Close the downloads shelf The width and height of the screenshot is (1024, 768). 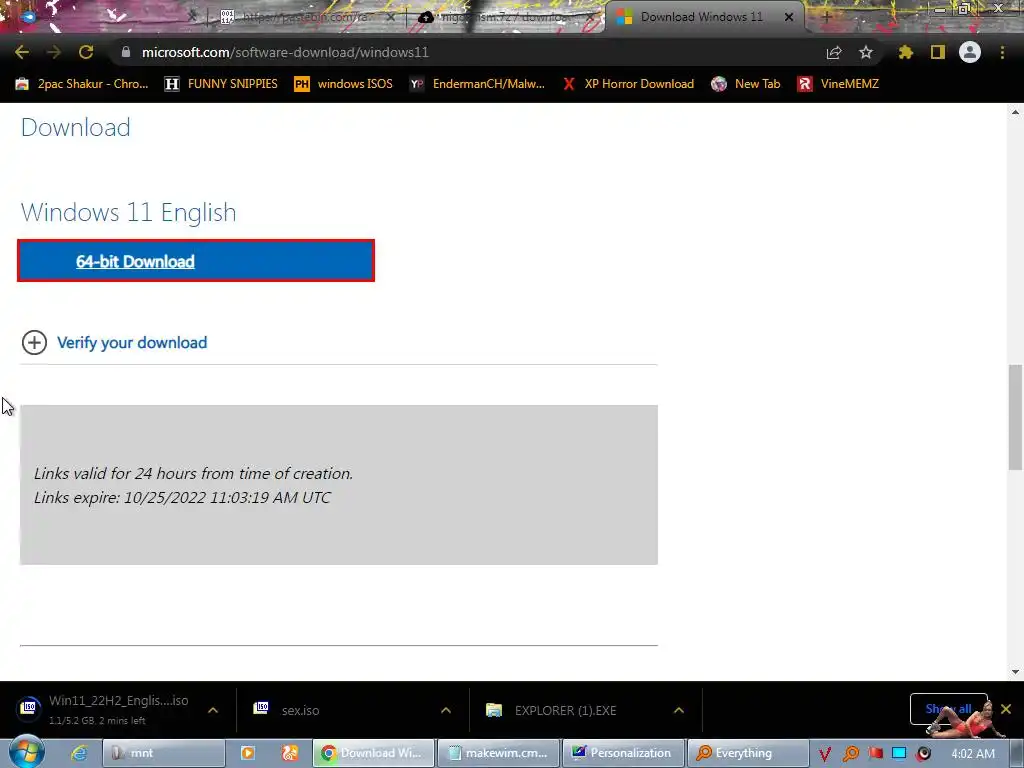click(x=1006, y=709)
